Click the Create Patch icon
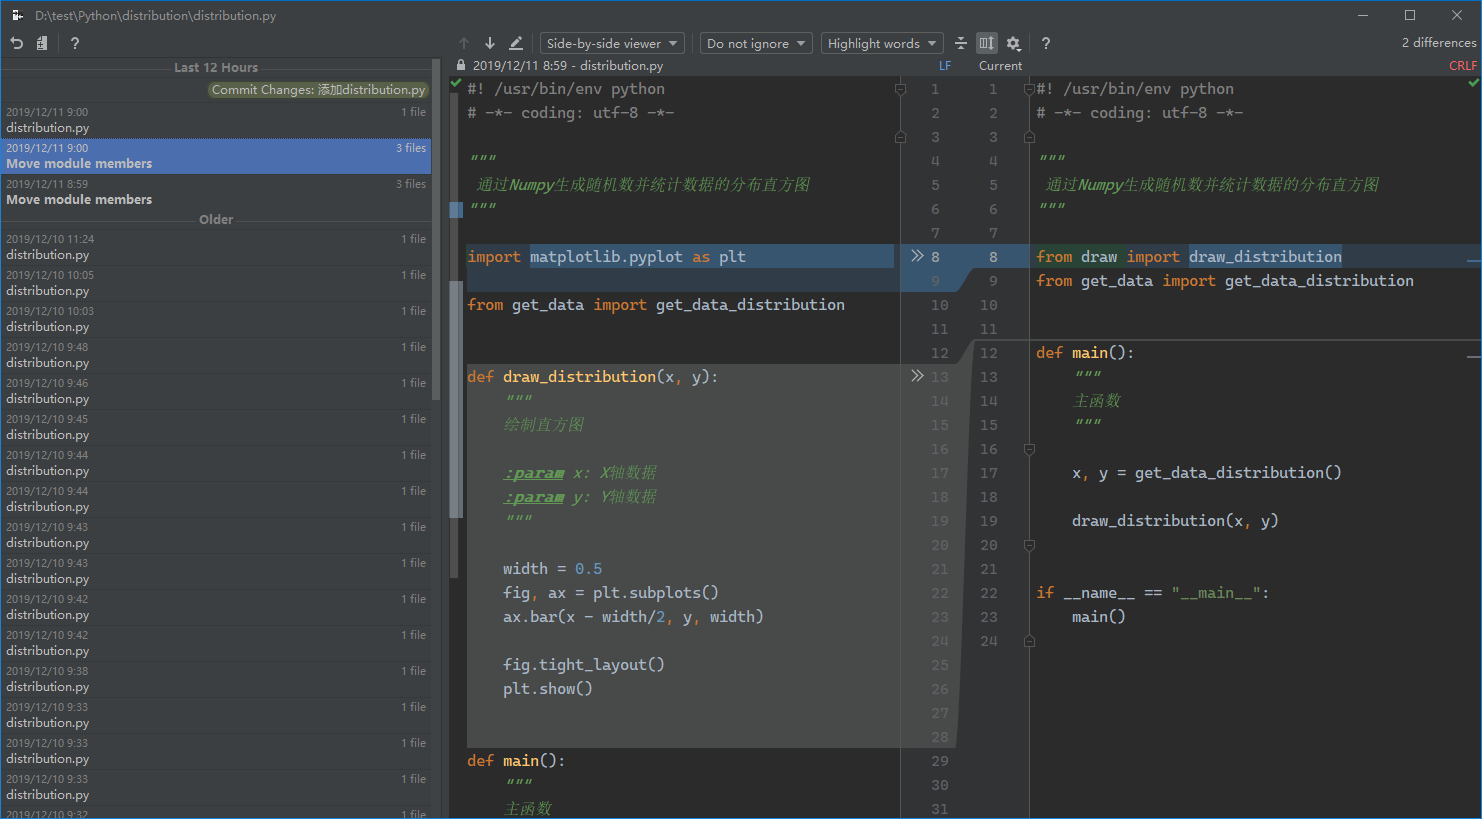This screenshot has width=1482, height=819. [x=42, y=43]
